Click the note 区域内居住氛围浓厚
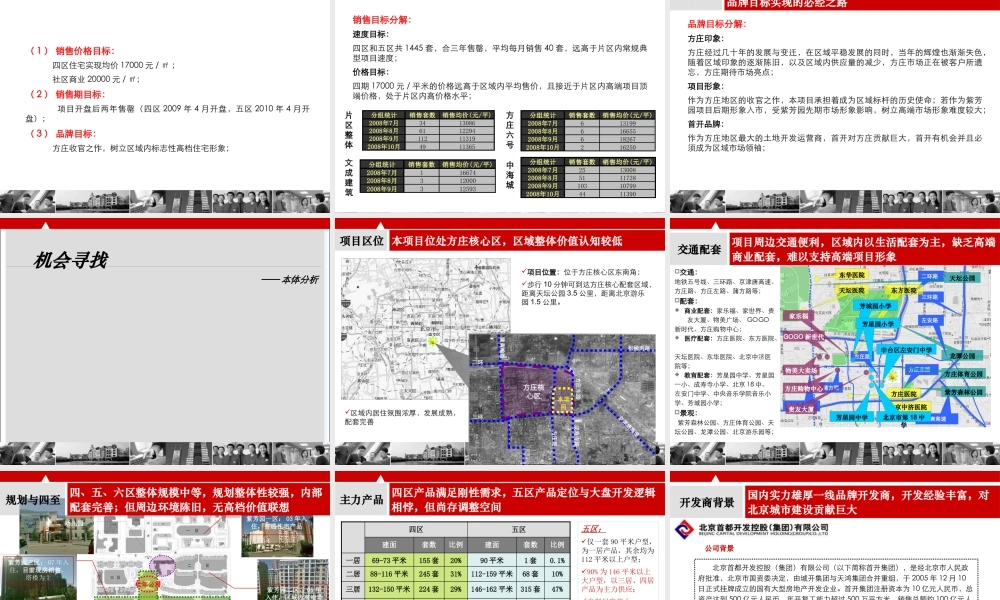 (x=400, y=417)
